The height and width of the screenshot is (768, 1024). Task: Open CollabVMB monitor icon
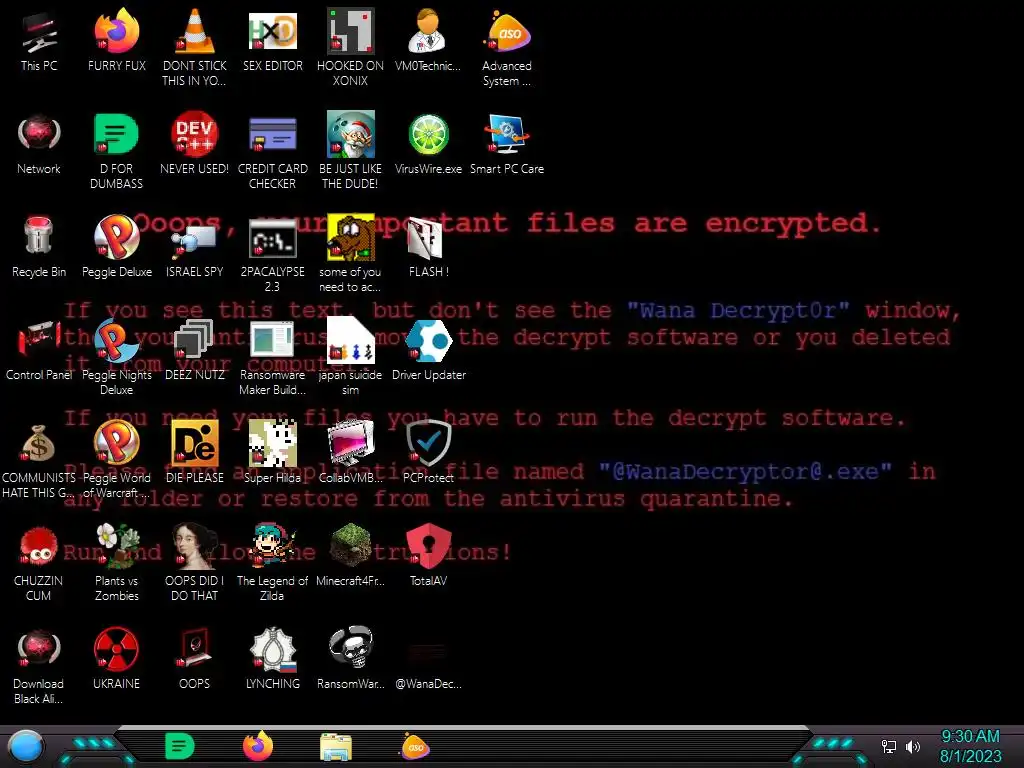pyautogui.click(x=351, y=454)
